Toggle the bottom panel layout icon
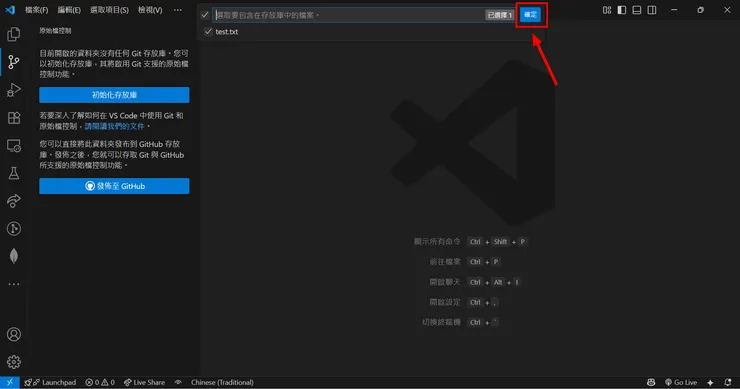Screen dimensions: 740x389 point(637,10)
